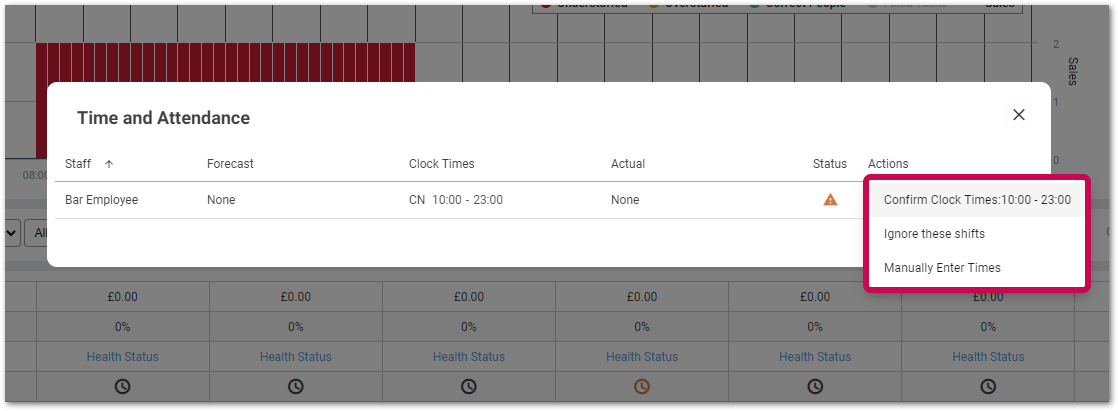
Task: Click the clock icon right of the orange clock
Action: pos(815,386)
